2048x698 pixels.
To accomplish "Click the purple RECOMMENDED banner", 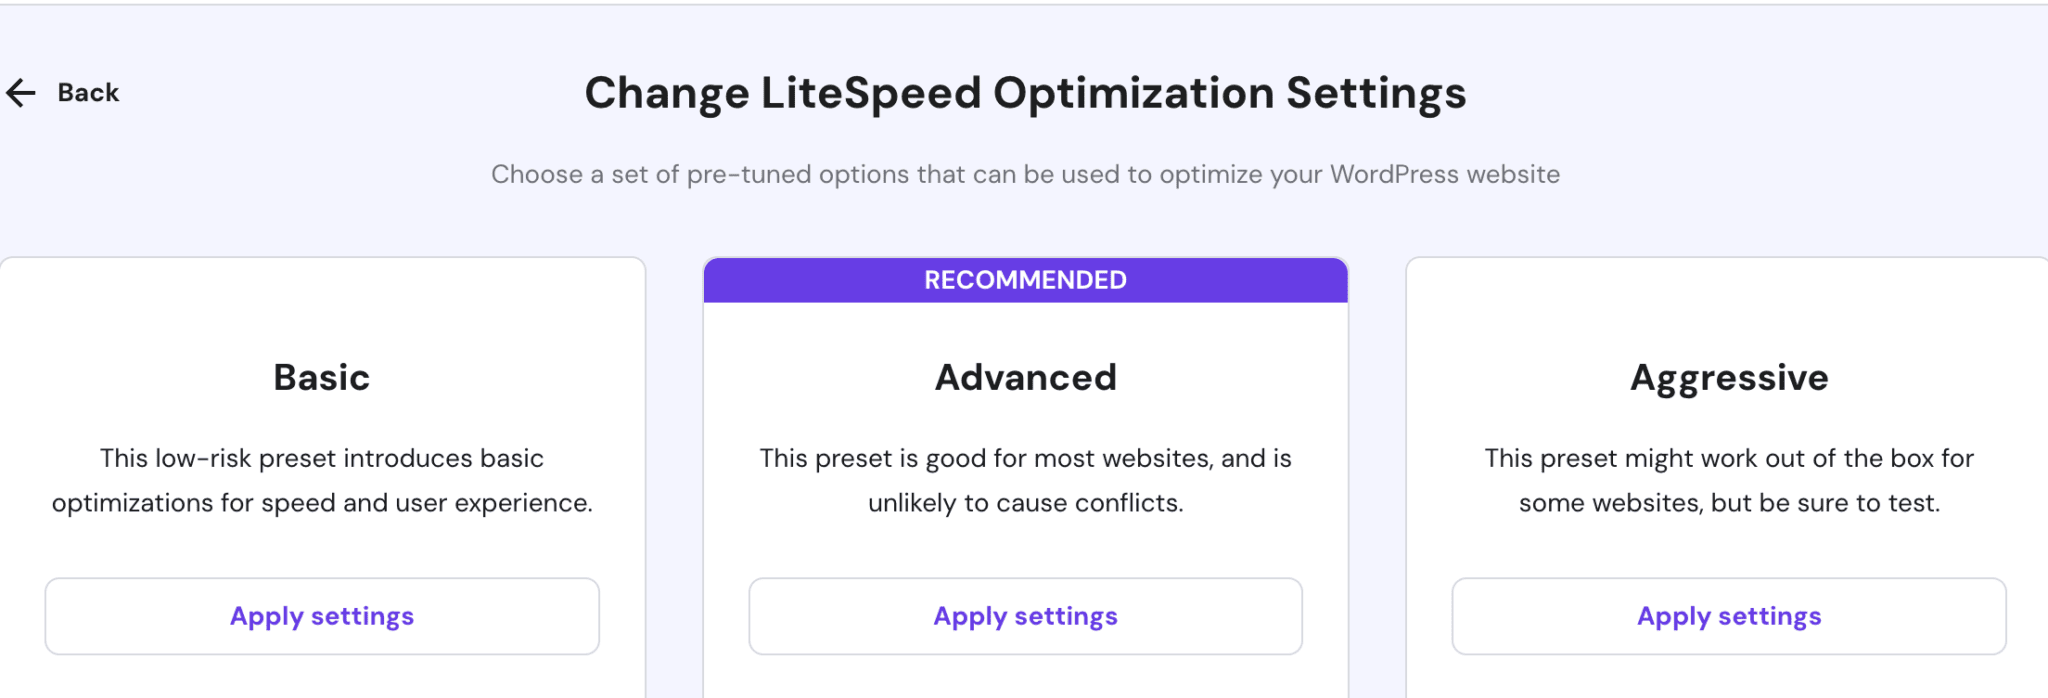I will [1025, 280].
